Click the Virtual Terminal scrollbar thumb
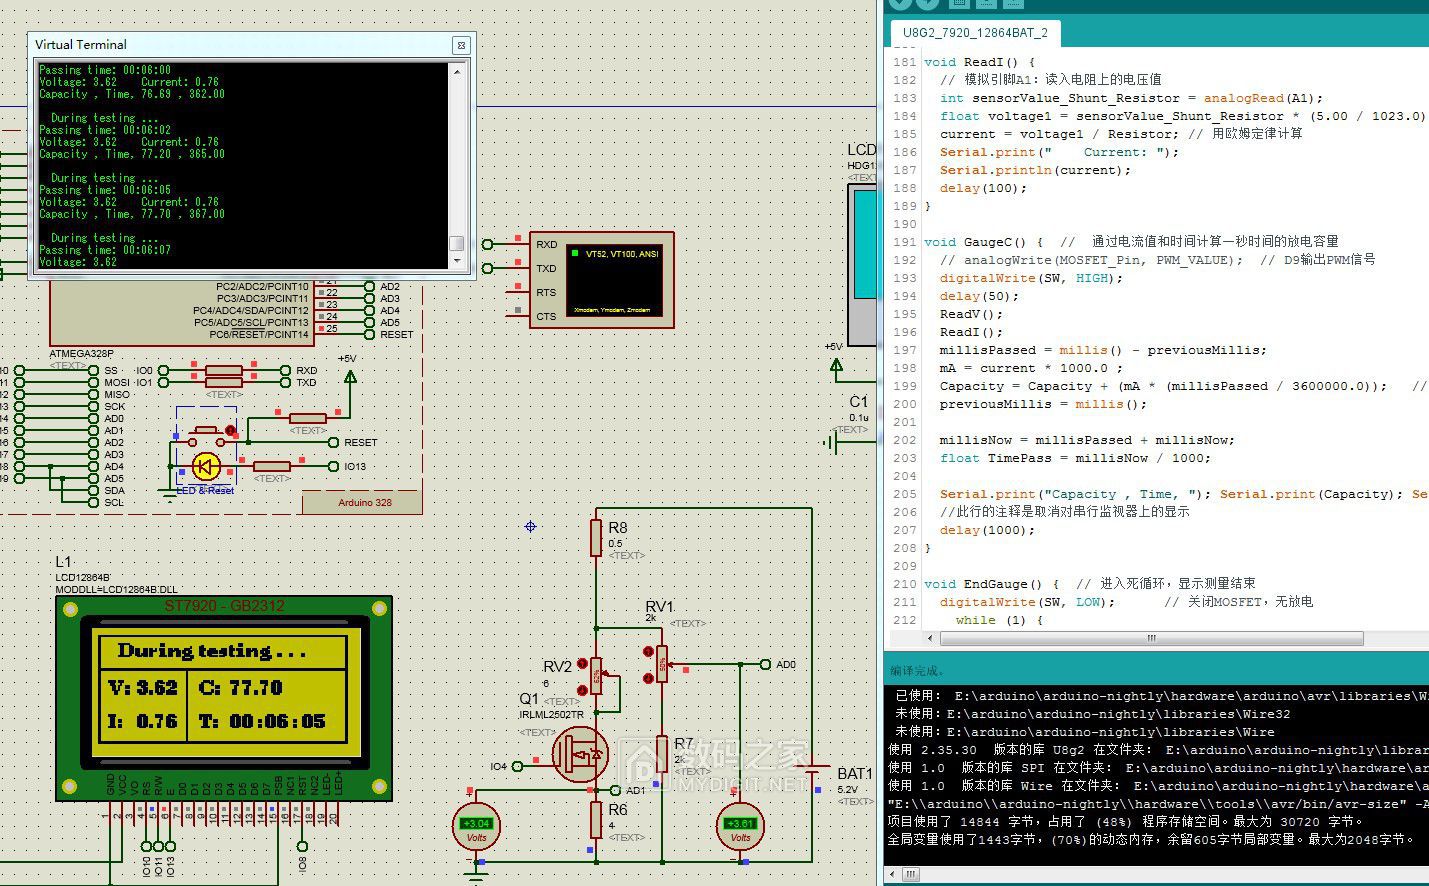Screen dimensions: 1429x886 click(x=457, y=243)
